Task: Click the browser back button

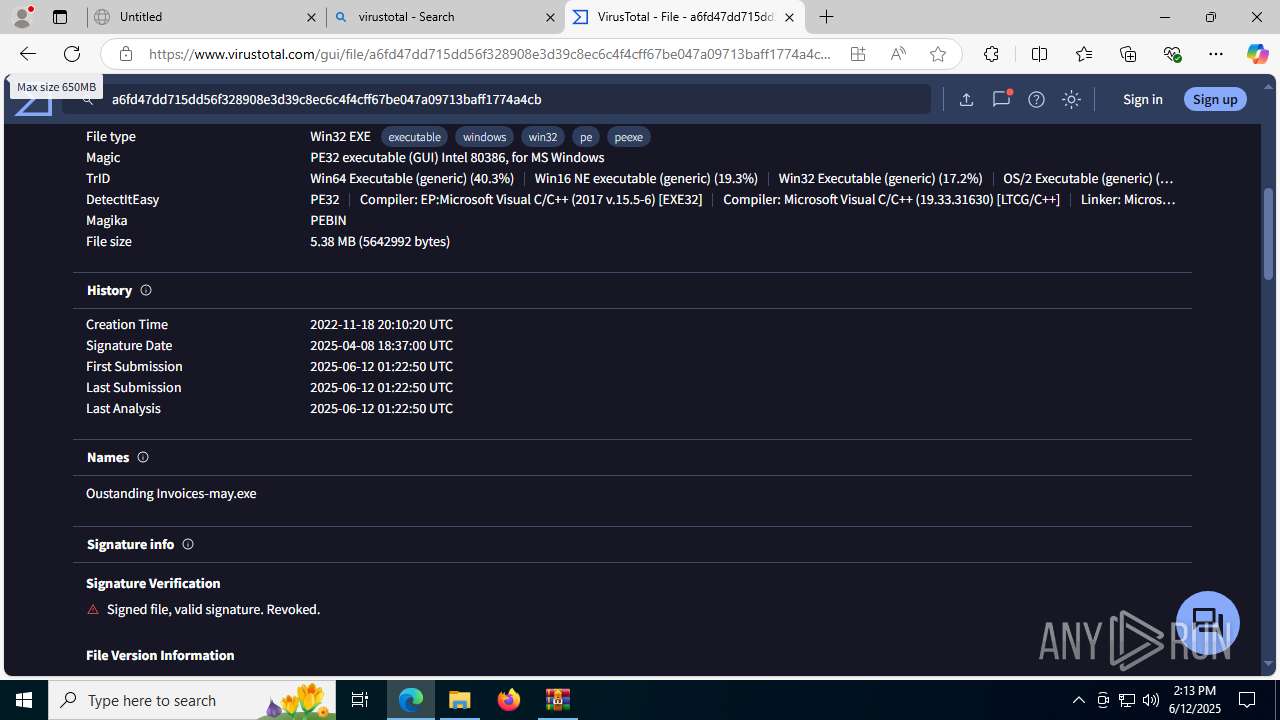Action: pos(27,54)
